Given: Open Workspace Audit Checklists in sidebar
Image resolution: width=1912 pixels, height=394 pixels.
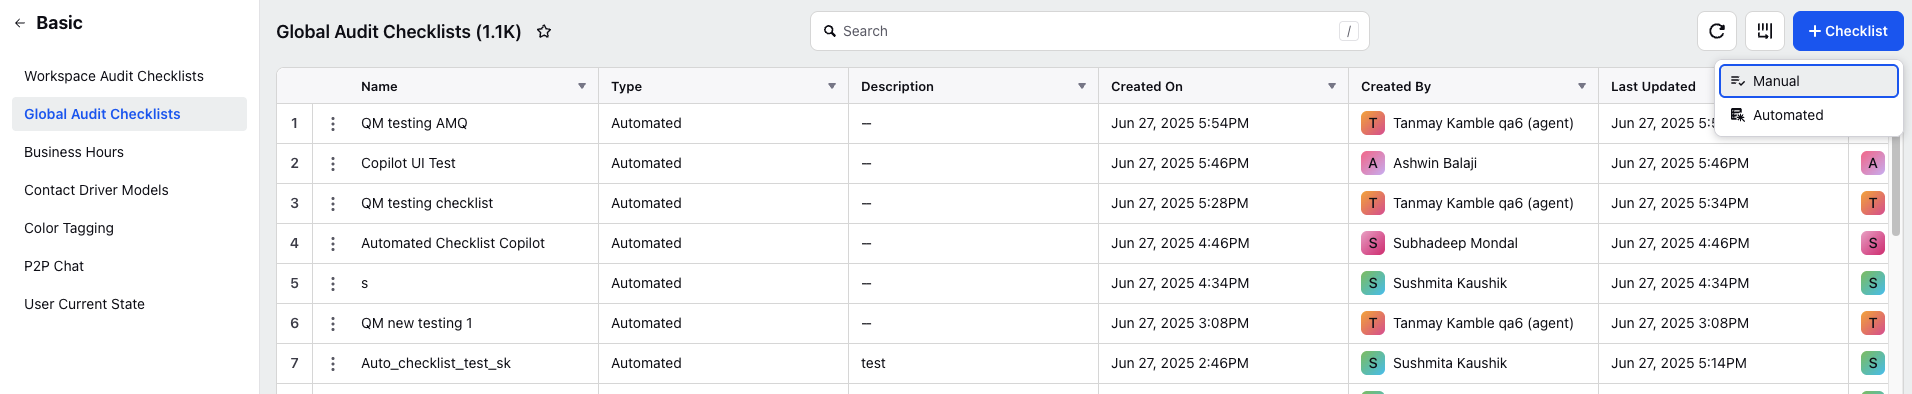Looking at the screenshot, I should [129, 76].
